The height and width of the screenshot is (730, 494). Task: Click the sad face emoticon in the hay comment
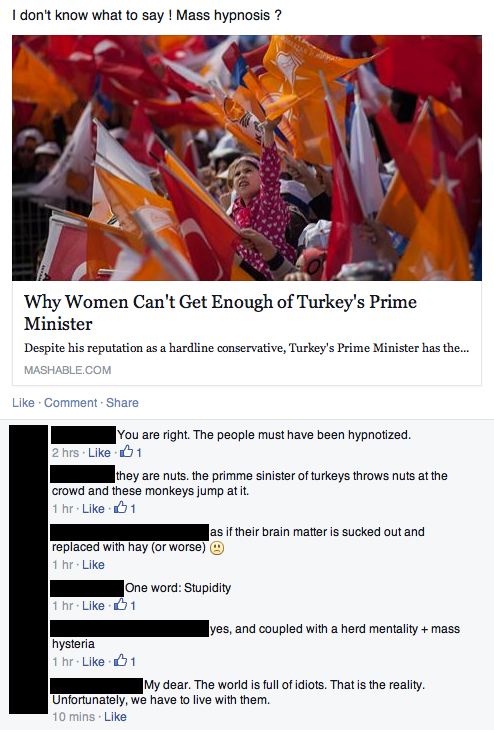point(217,548)
